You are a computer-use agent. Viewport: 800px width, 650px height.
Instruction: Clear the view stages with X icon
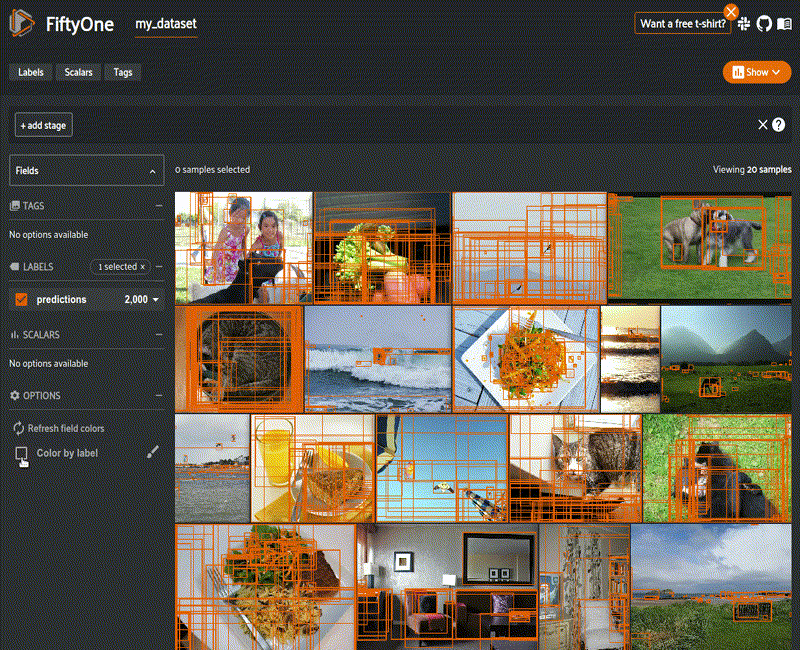coord(763,125)
